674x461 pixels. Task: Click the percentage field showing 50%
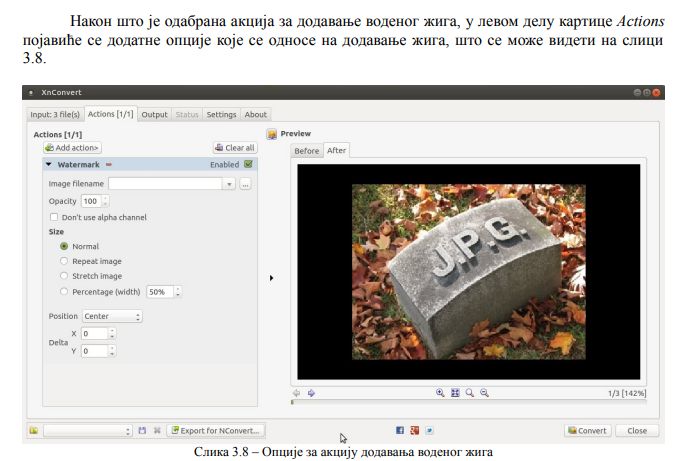160,292
